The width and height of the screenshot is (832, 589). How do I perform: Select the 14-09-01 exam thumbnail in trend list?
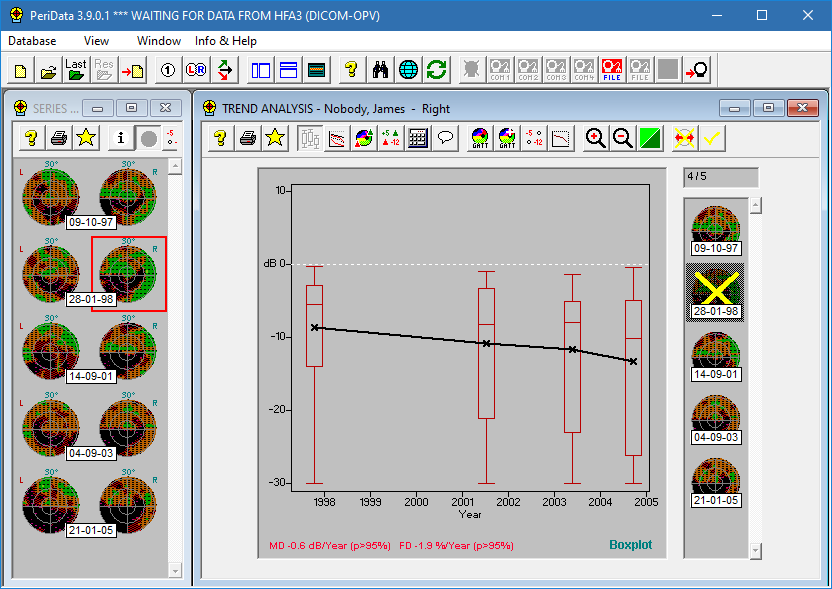coord(715,355)
